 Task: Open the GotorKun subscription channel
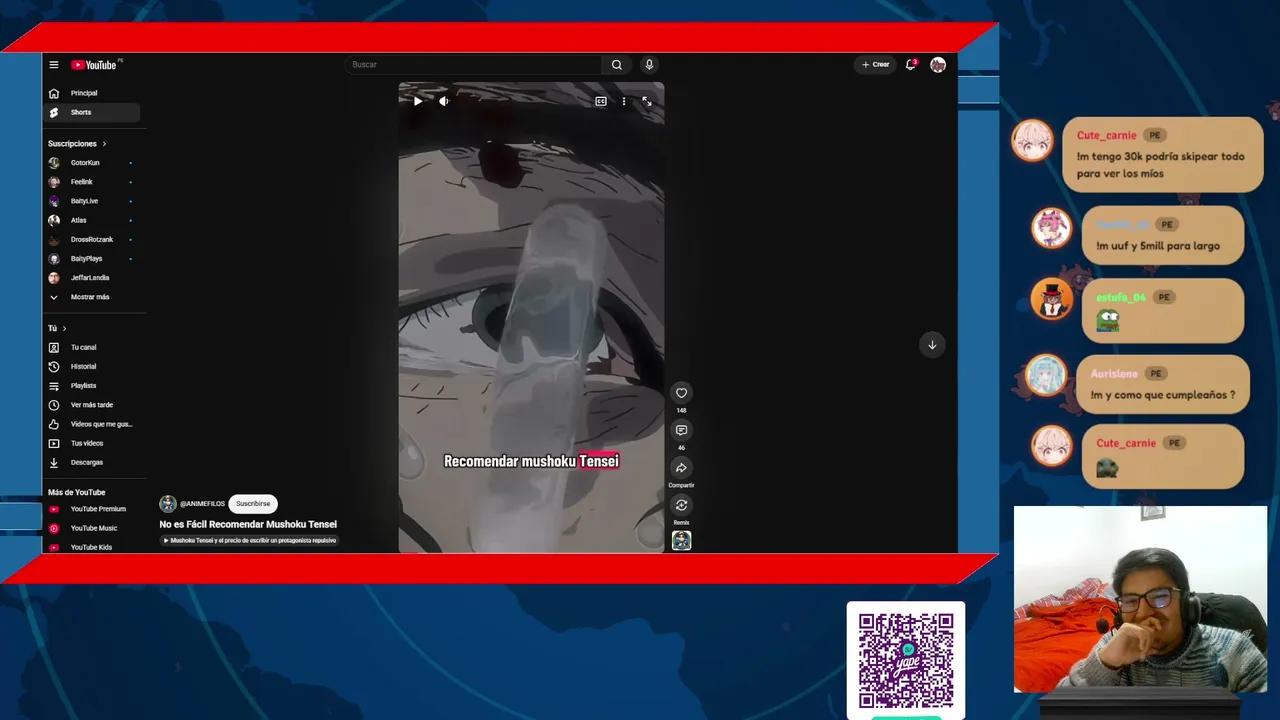pos(92,163)
